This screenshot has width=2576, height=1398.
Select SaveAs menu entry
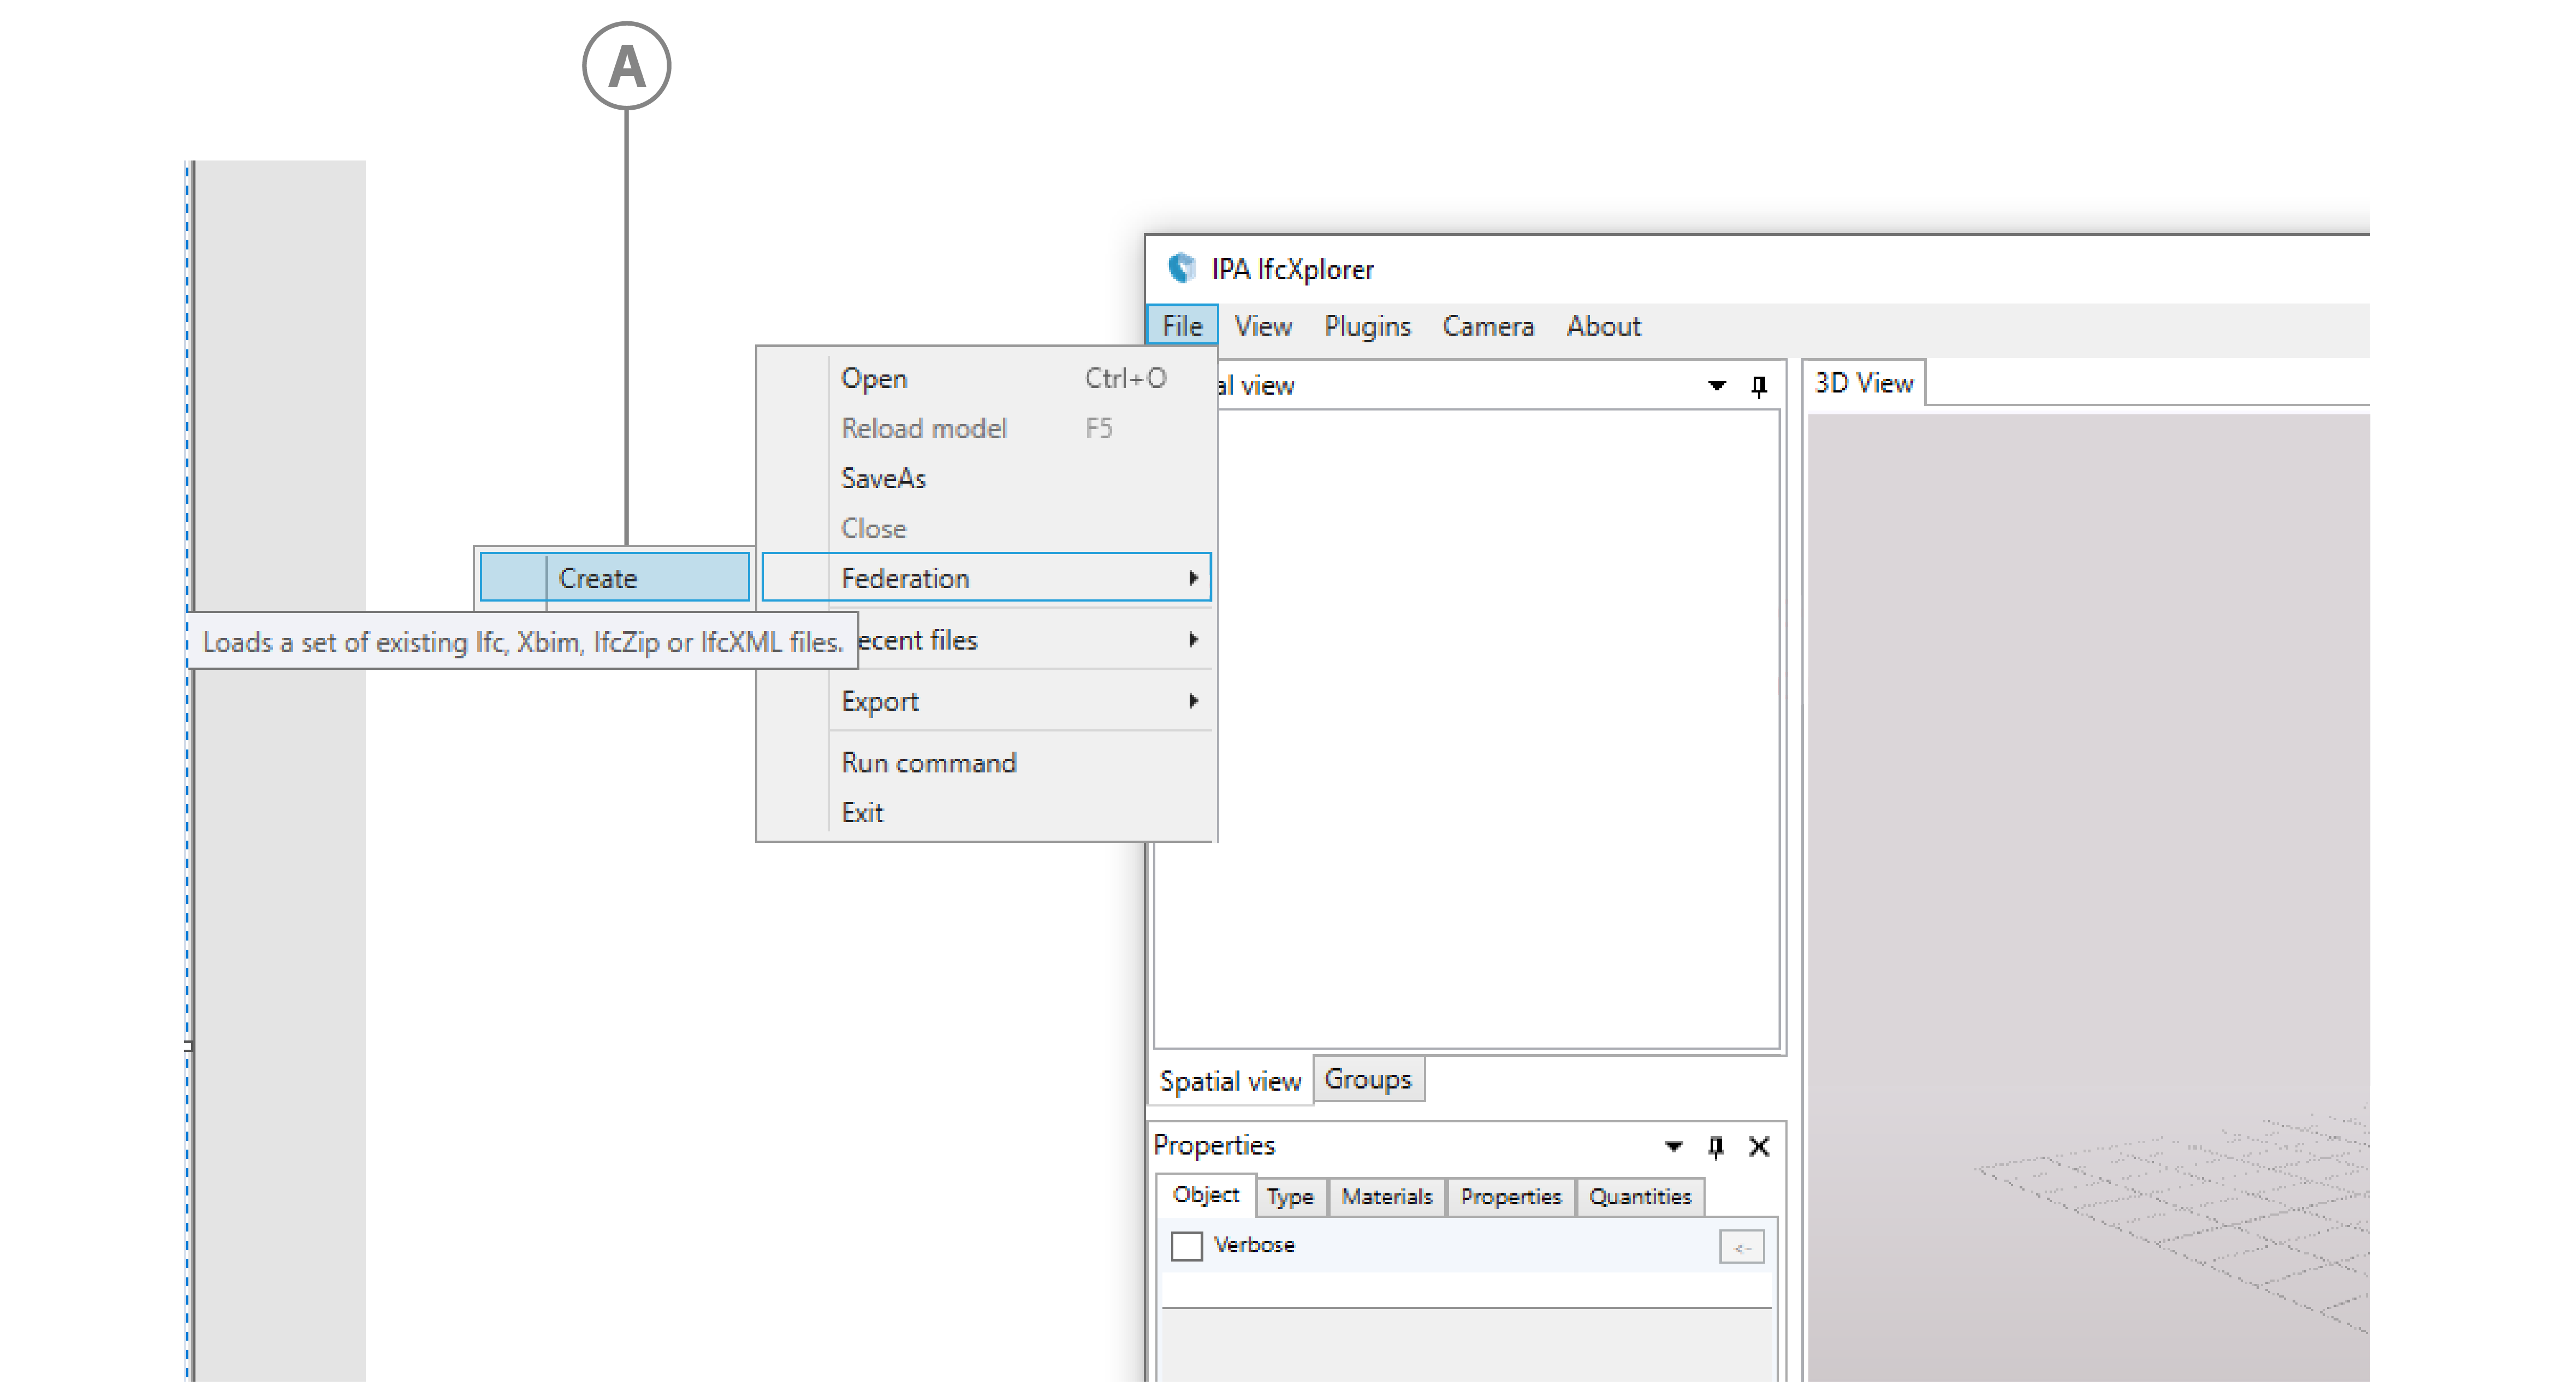[x=883, y=479]
